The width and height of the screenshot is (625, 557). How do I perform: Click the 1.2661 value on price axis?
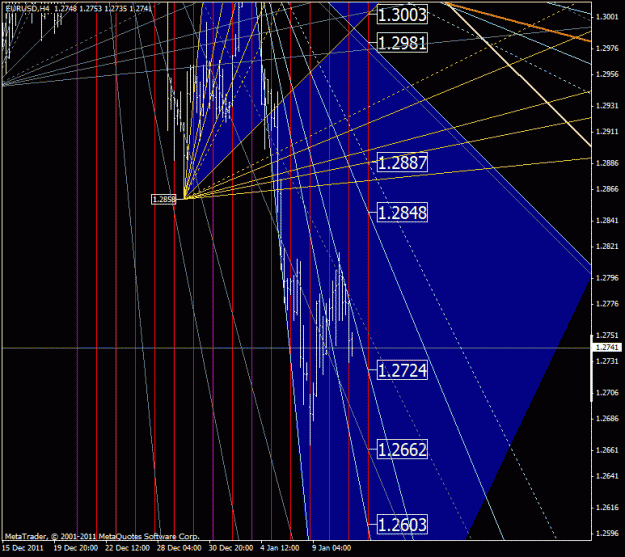tap(607, 450)
